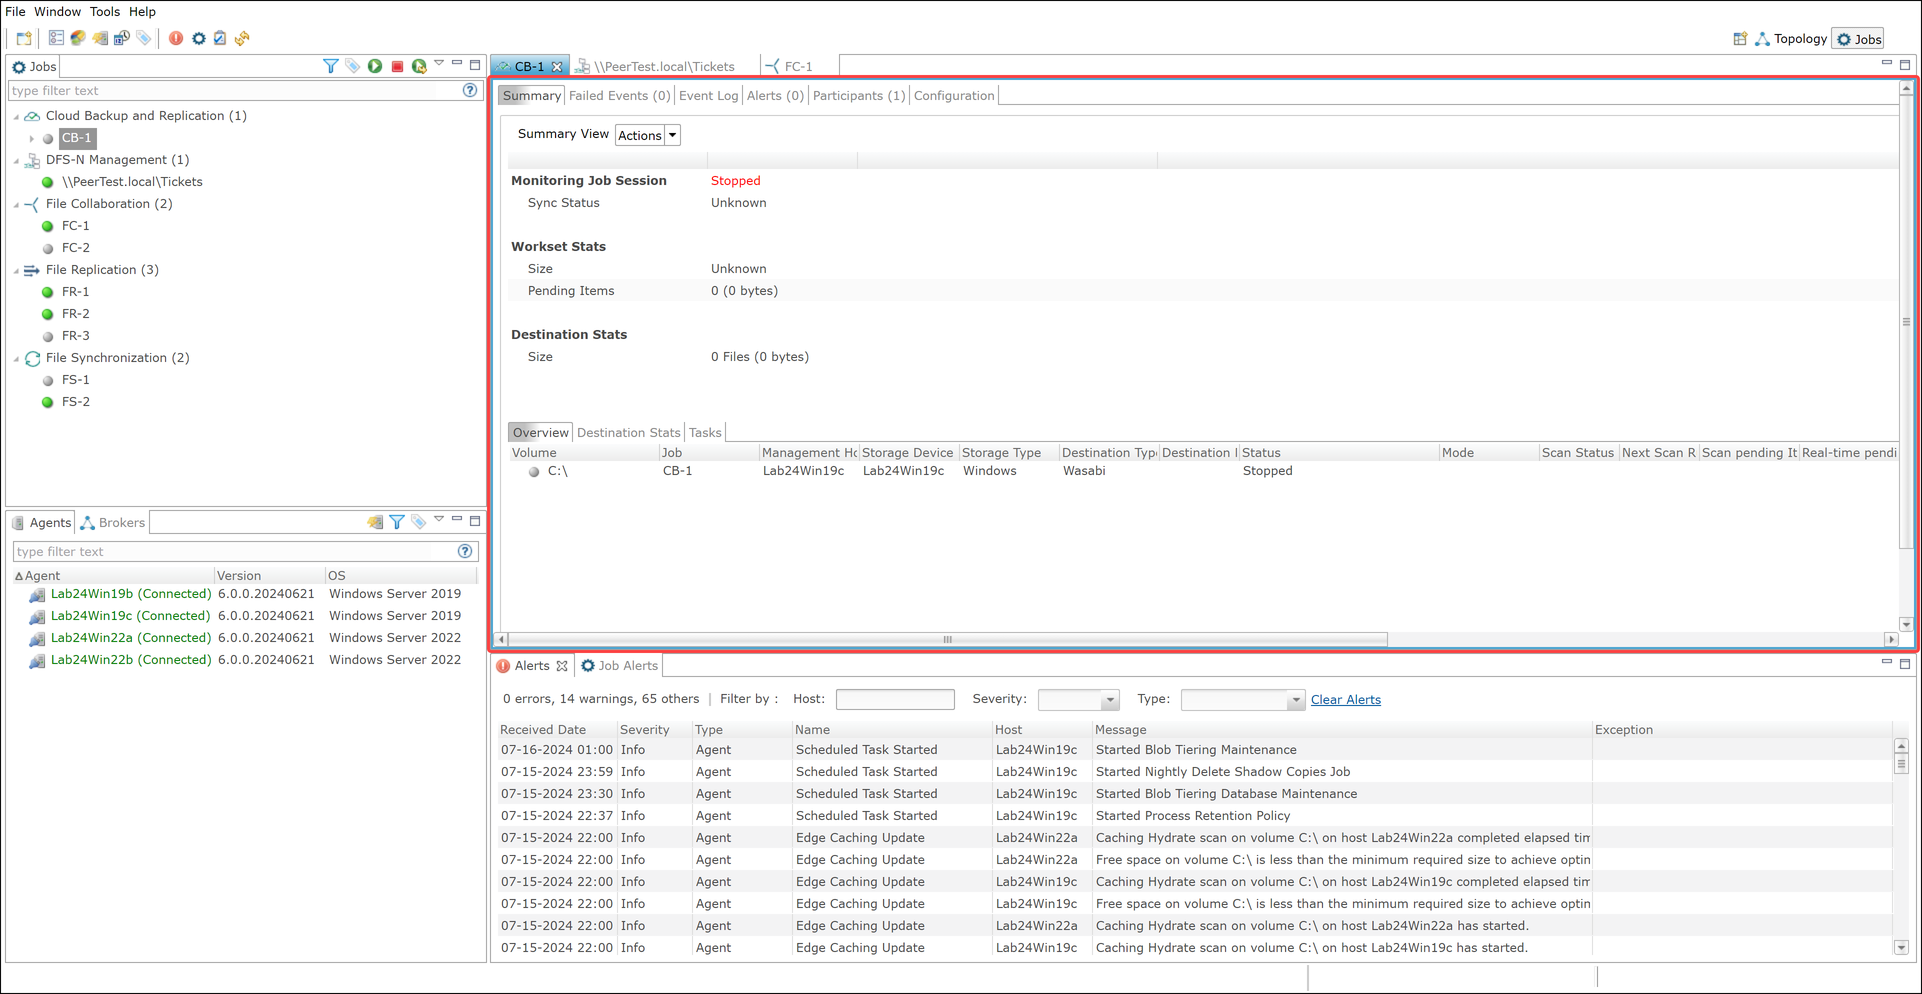Click help icon beside Agents filter field
The image size is (1922, 994).
tap(465, 551)
